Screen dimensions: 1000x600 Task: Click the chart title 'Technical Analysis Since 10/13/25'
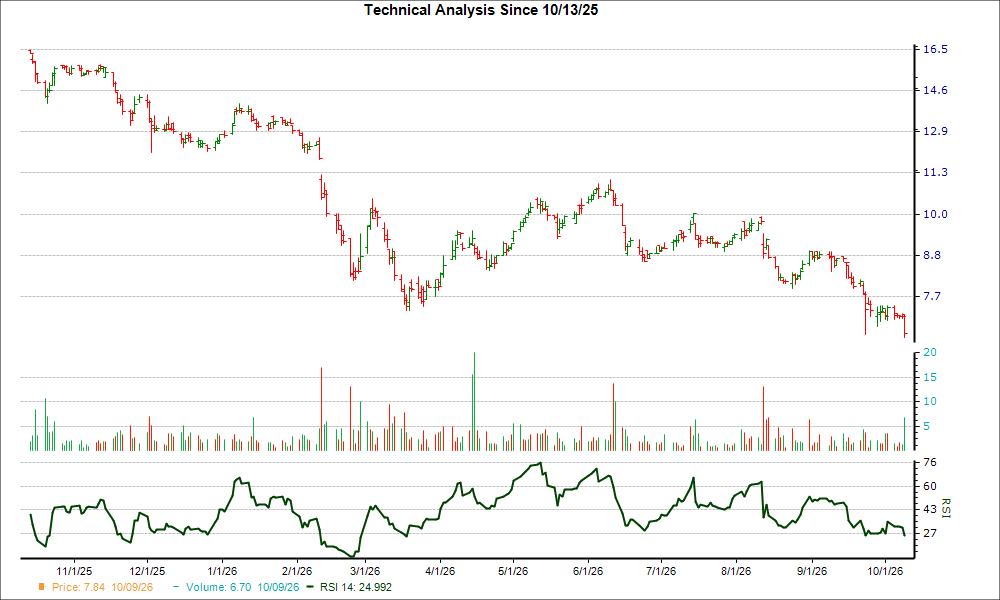(x=481, y=10)
